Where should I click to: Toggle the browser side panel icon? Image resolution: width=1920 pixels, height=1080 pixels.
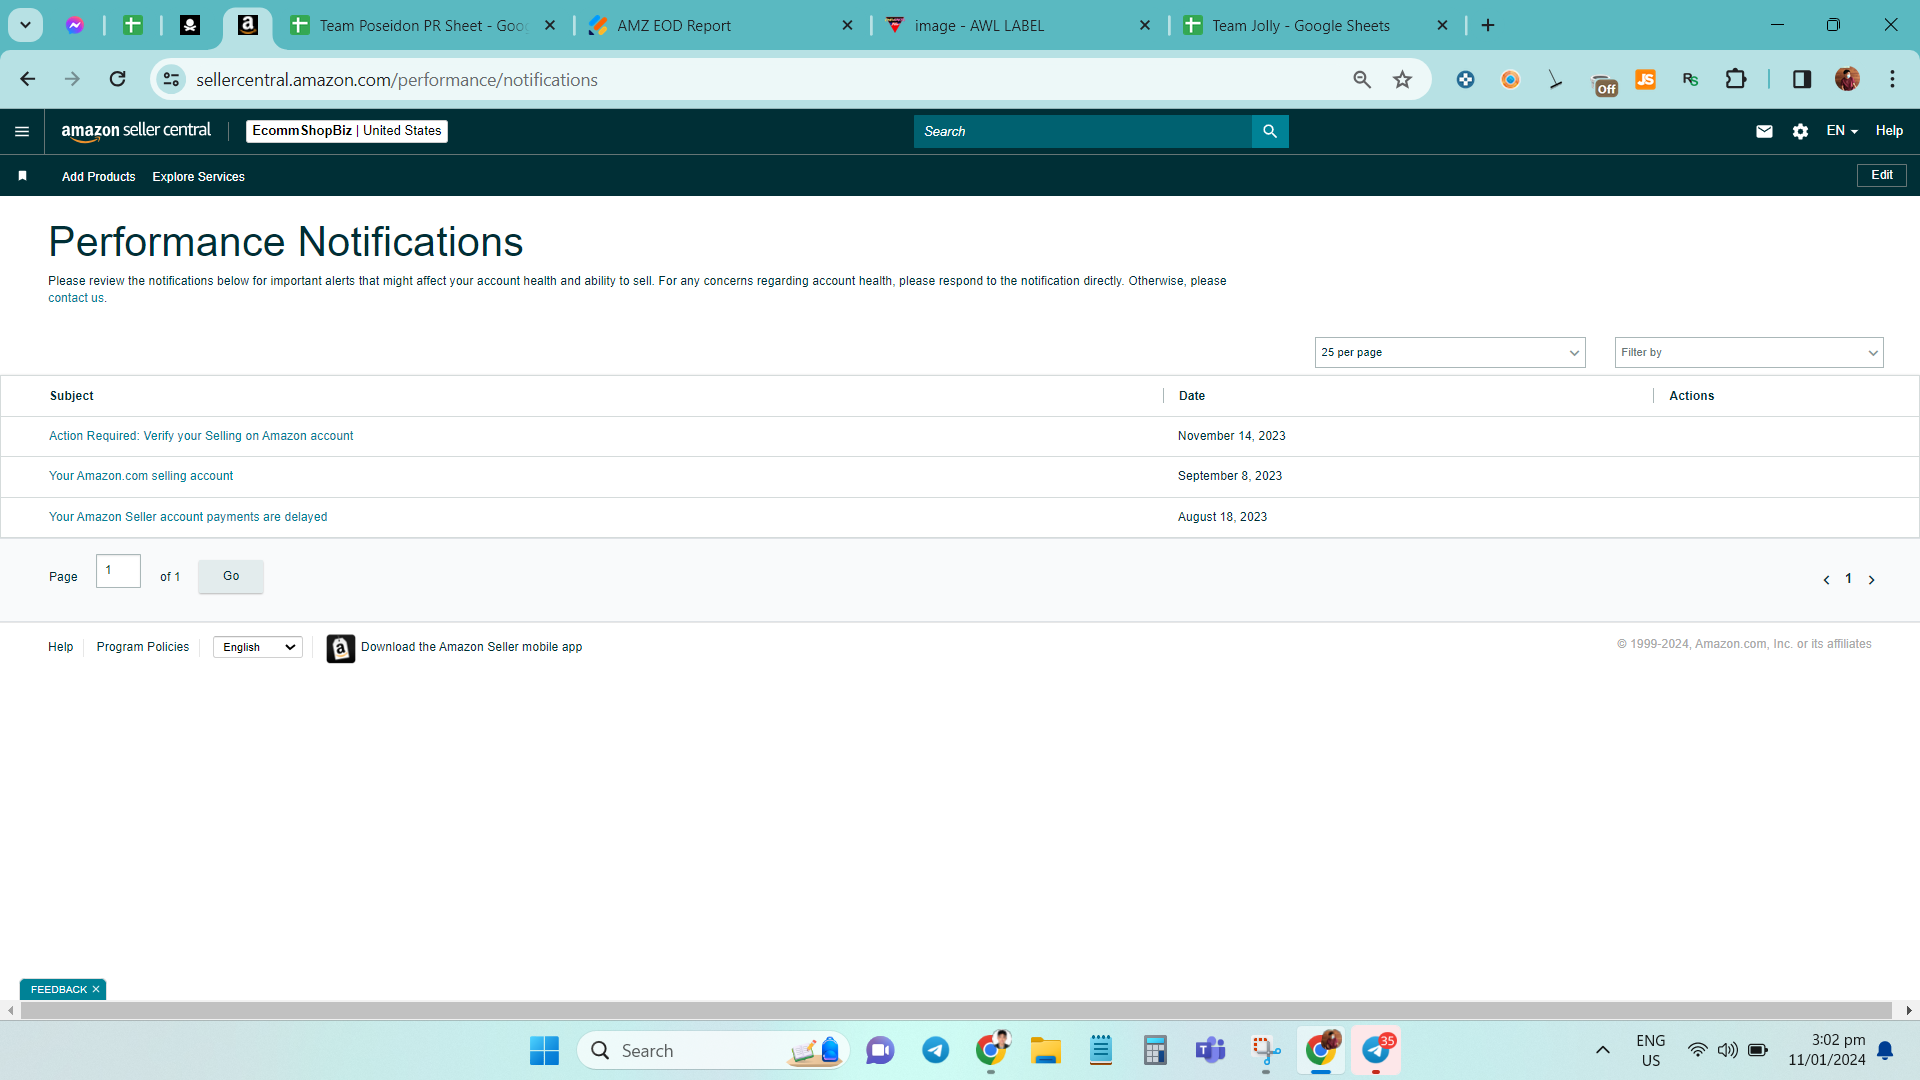pyautogui.click(x=1802, y=79)
